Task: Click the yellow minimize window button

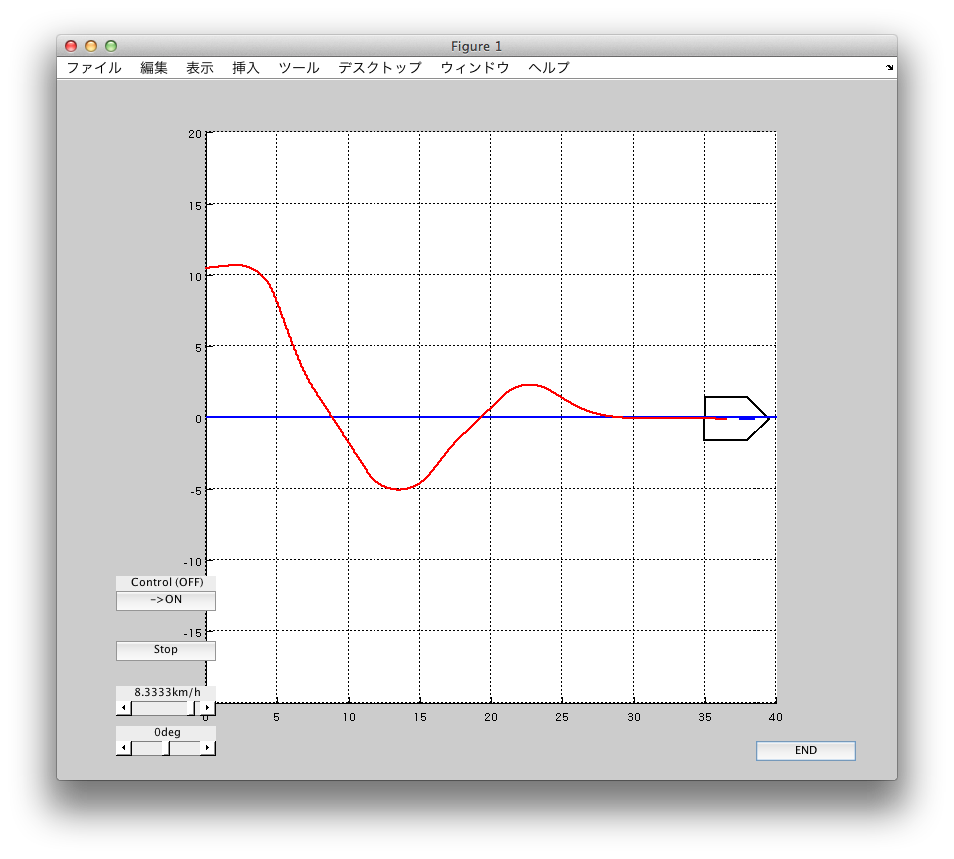Action: 91,46
